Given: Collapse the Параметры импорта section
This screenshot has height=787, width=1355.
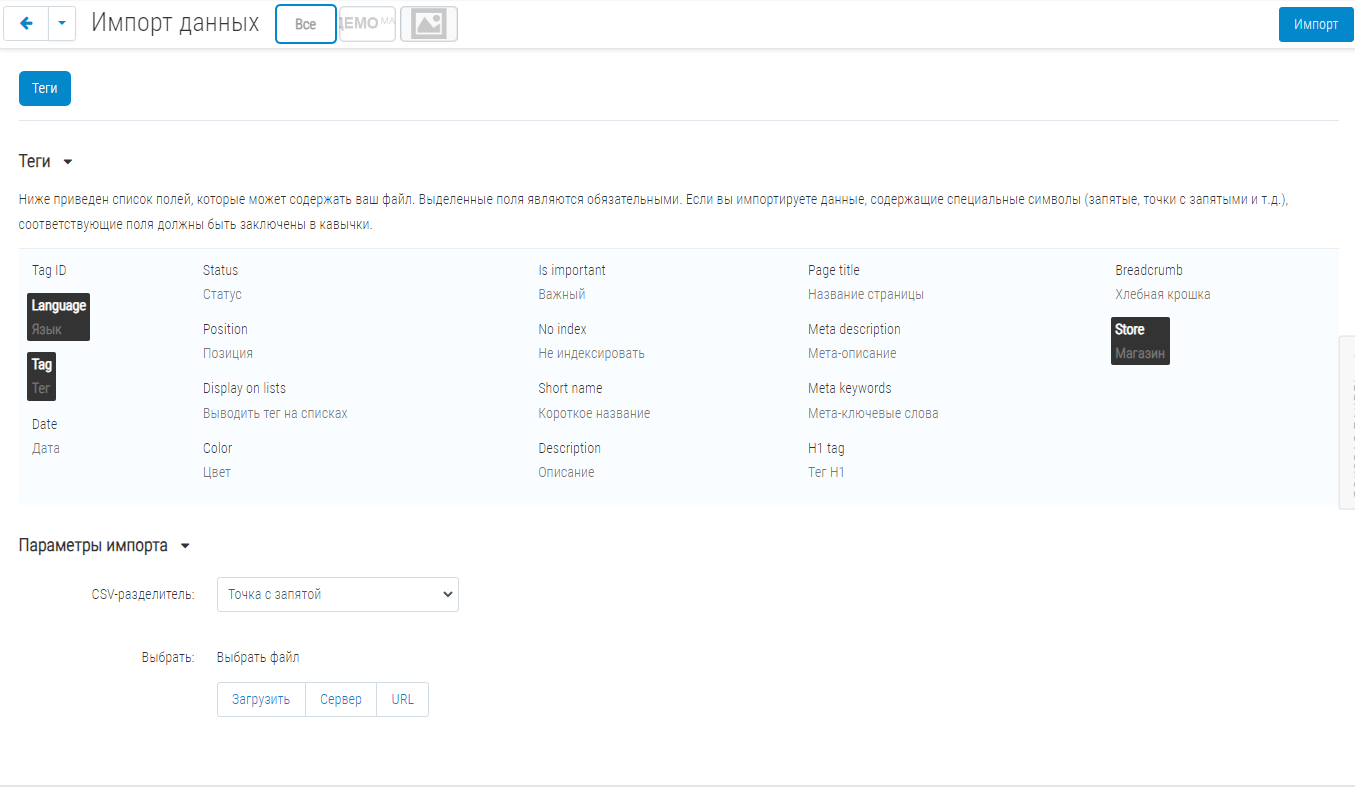Looking at the screenshot, I should click(104, 546).
